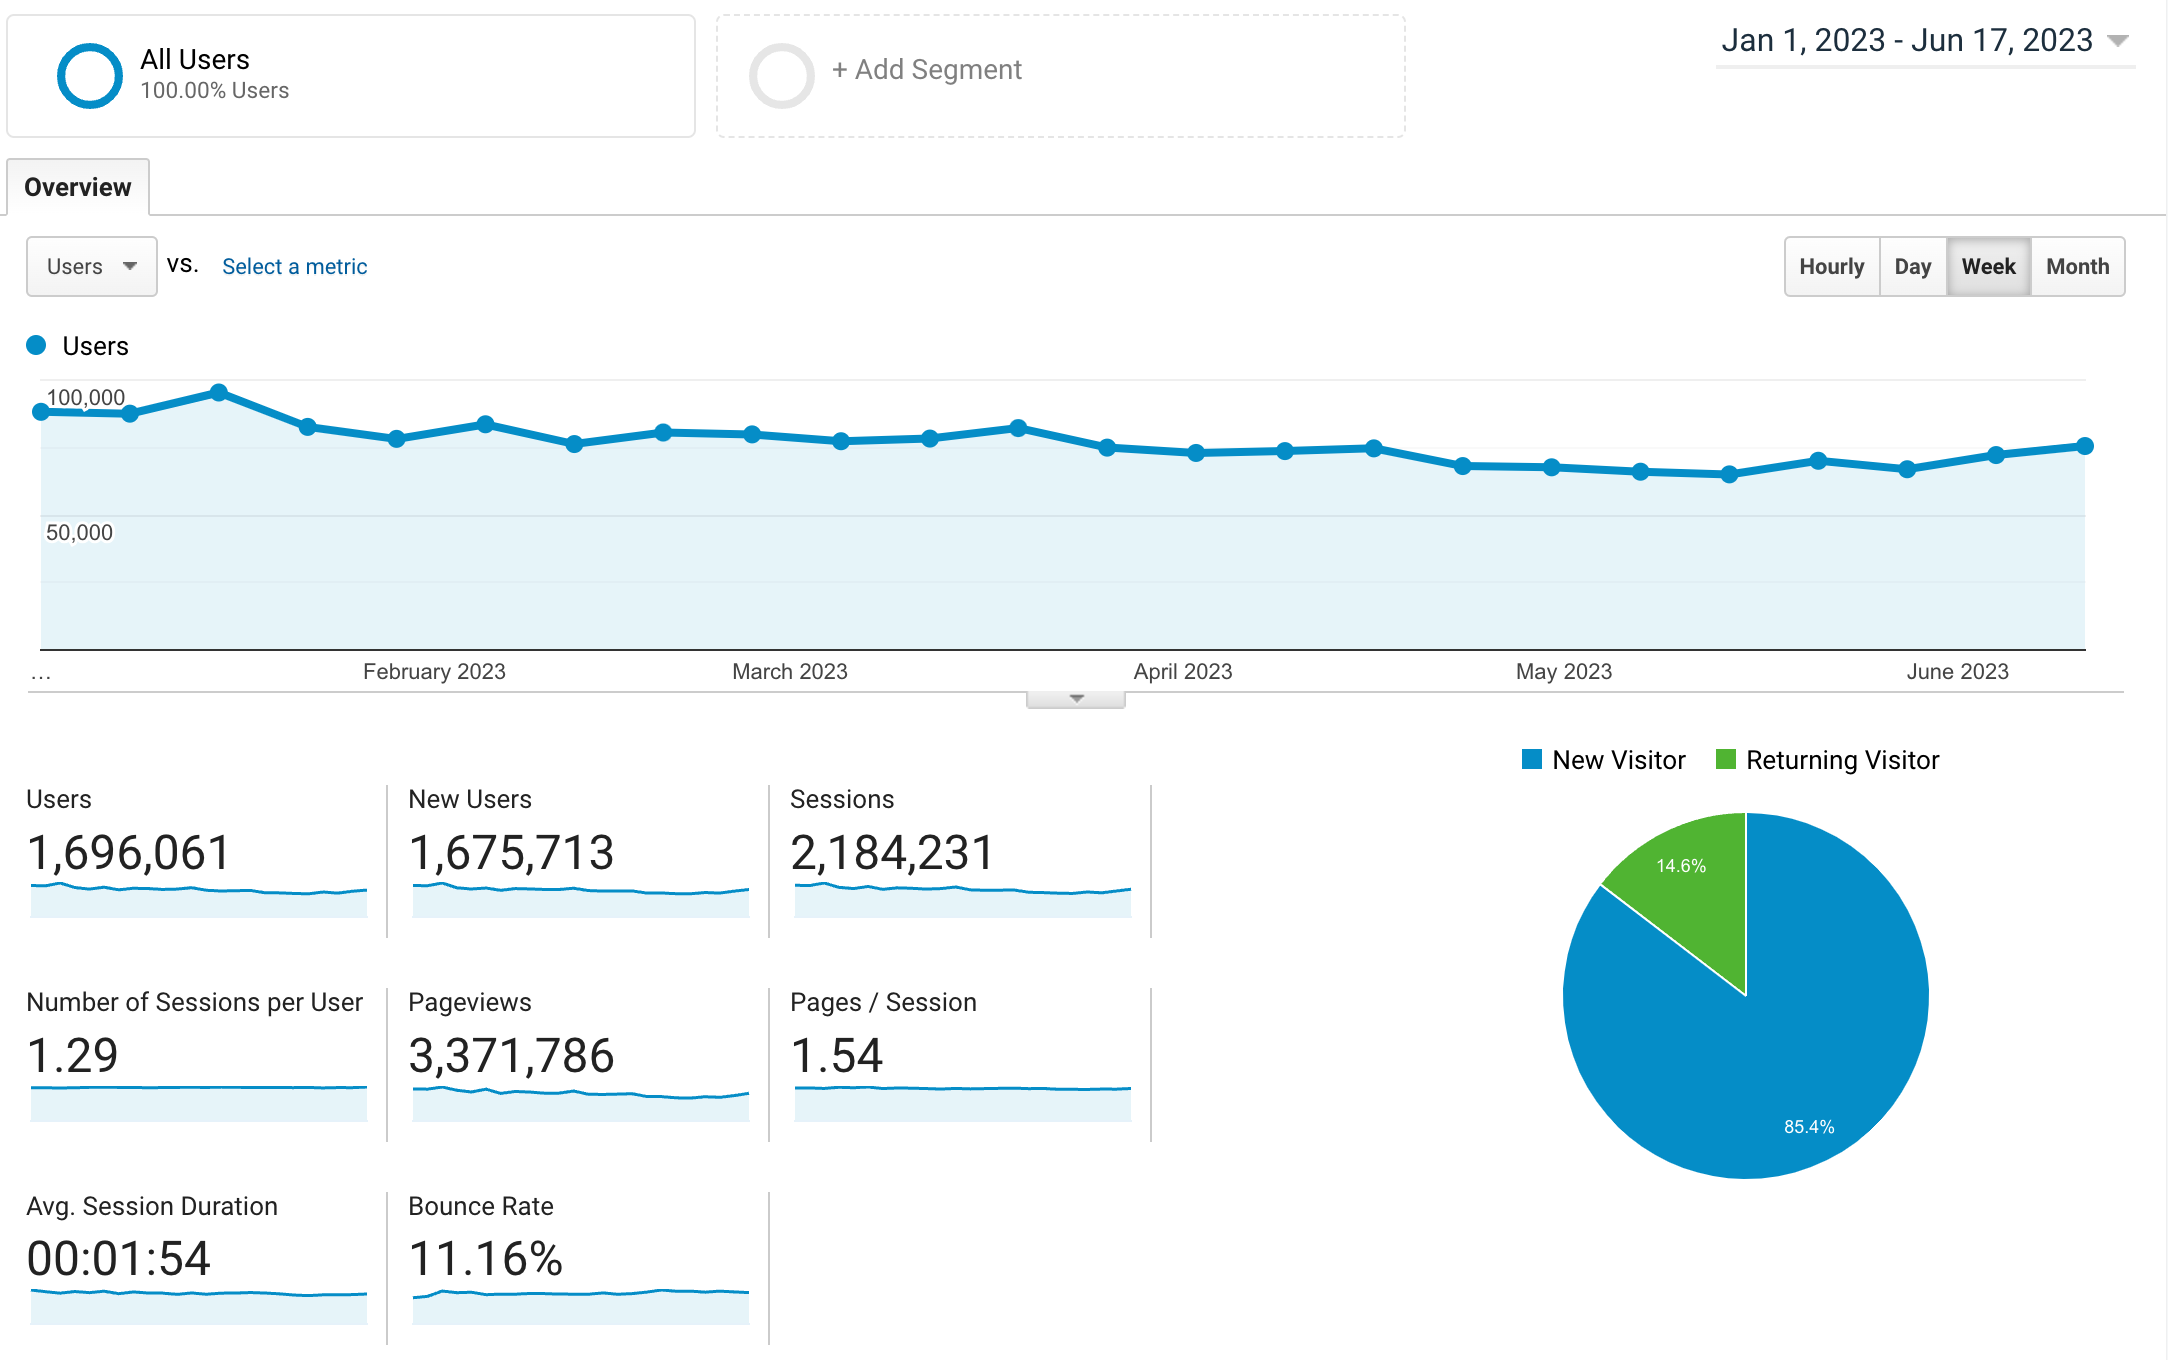Image resolution: width=2168 pixels, height=1360 pixels.
Task: Click Select a metric link
Action: click(294, 266)
